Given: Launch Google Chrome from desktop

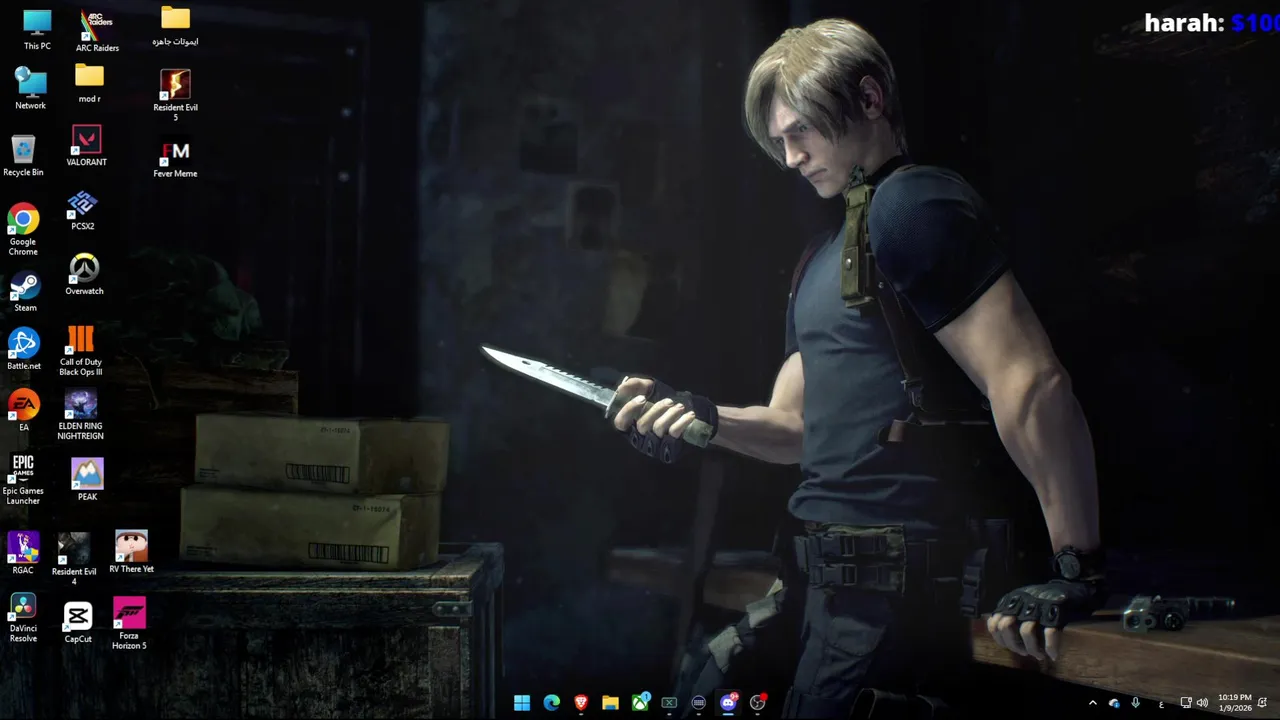Looking at the screenshot, I should click(x=23, y=230).
